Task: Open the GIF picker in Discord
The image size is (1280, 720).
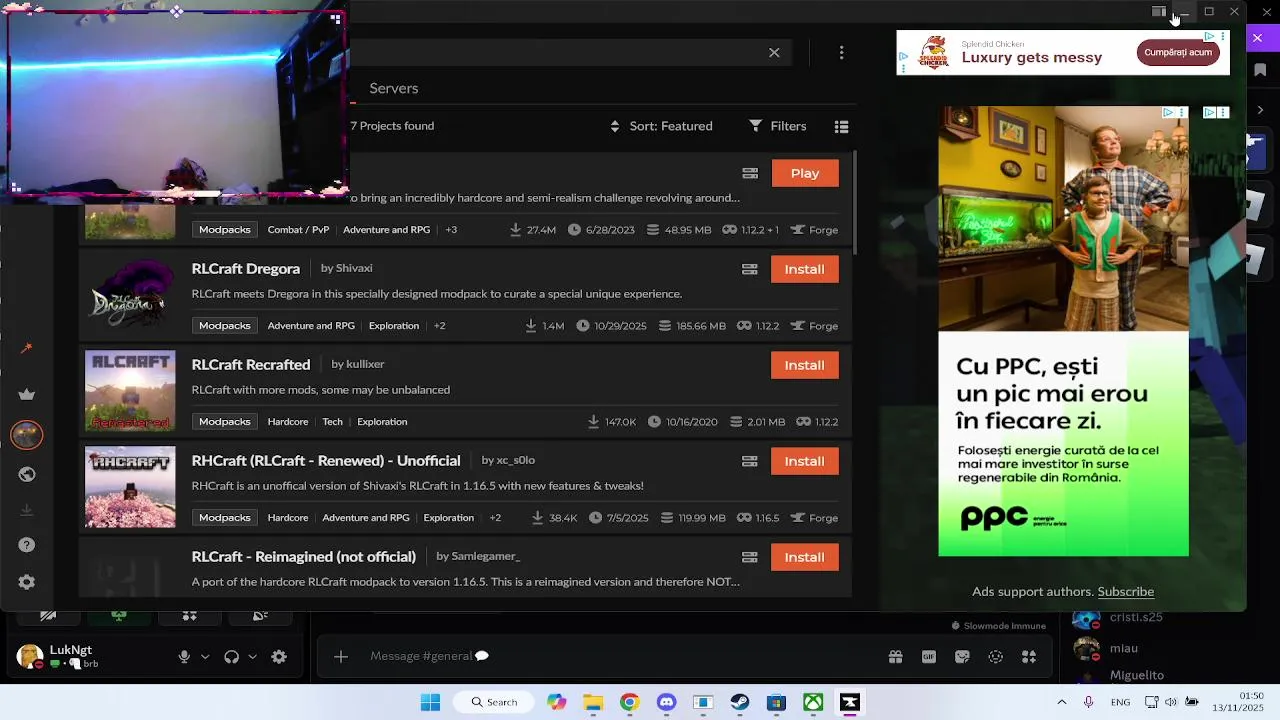Action: coord(929,657)
